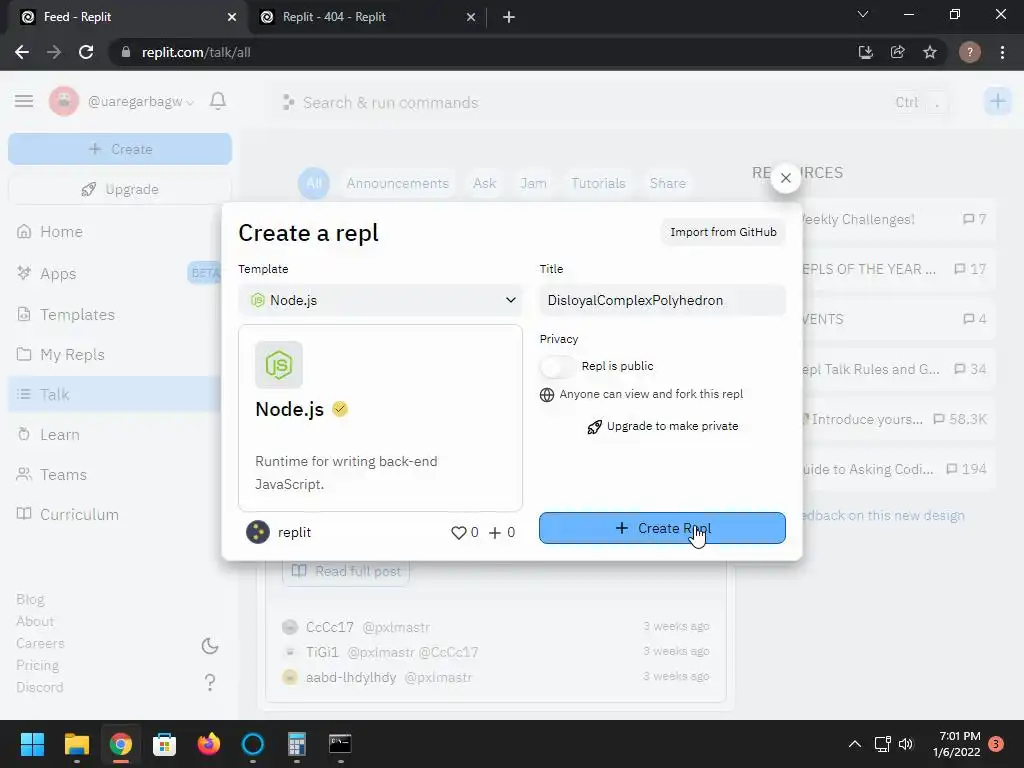Click Upgrade to make private

click(x=662, y=426)
